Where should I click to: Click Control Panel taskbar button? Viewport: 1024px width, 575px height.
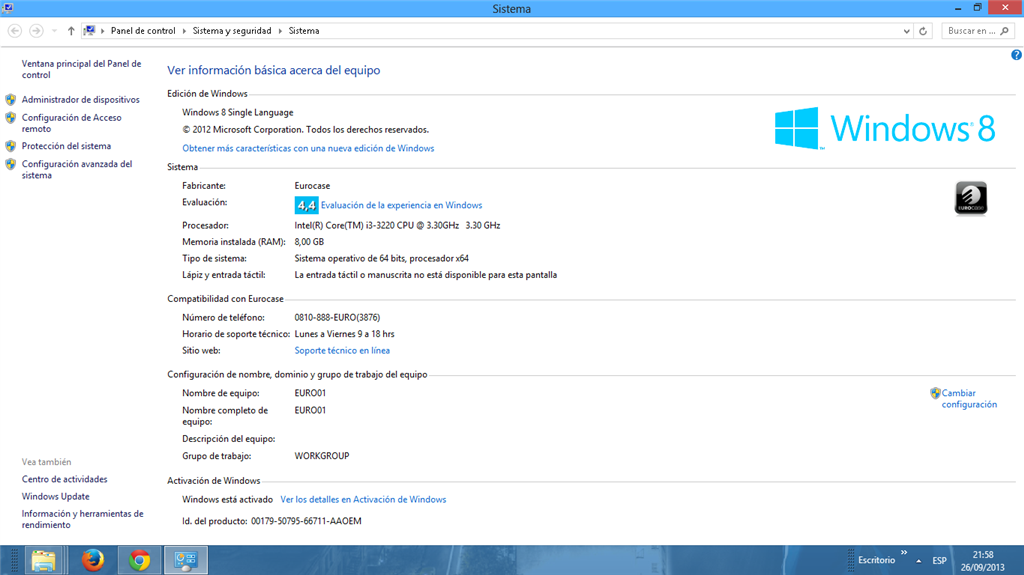186,561
